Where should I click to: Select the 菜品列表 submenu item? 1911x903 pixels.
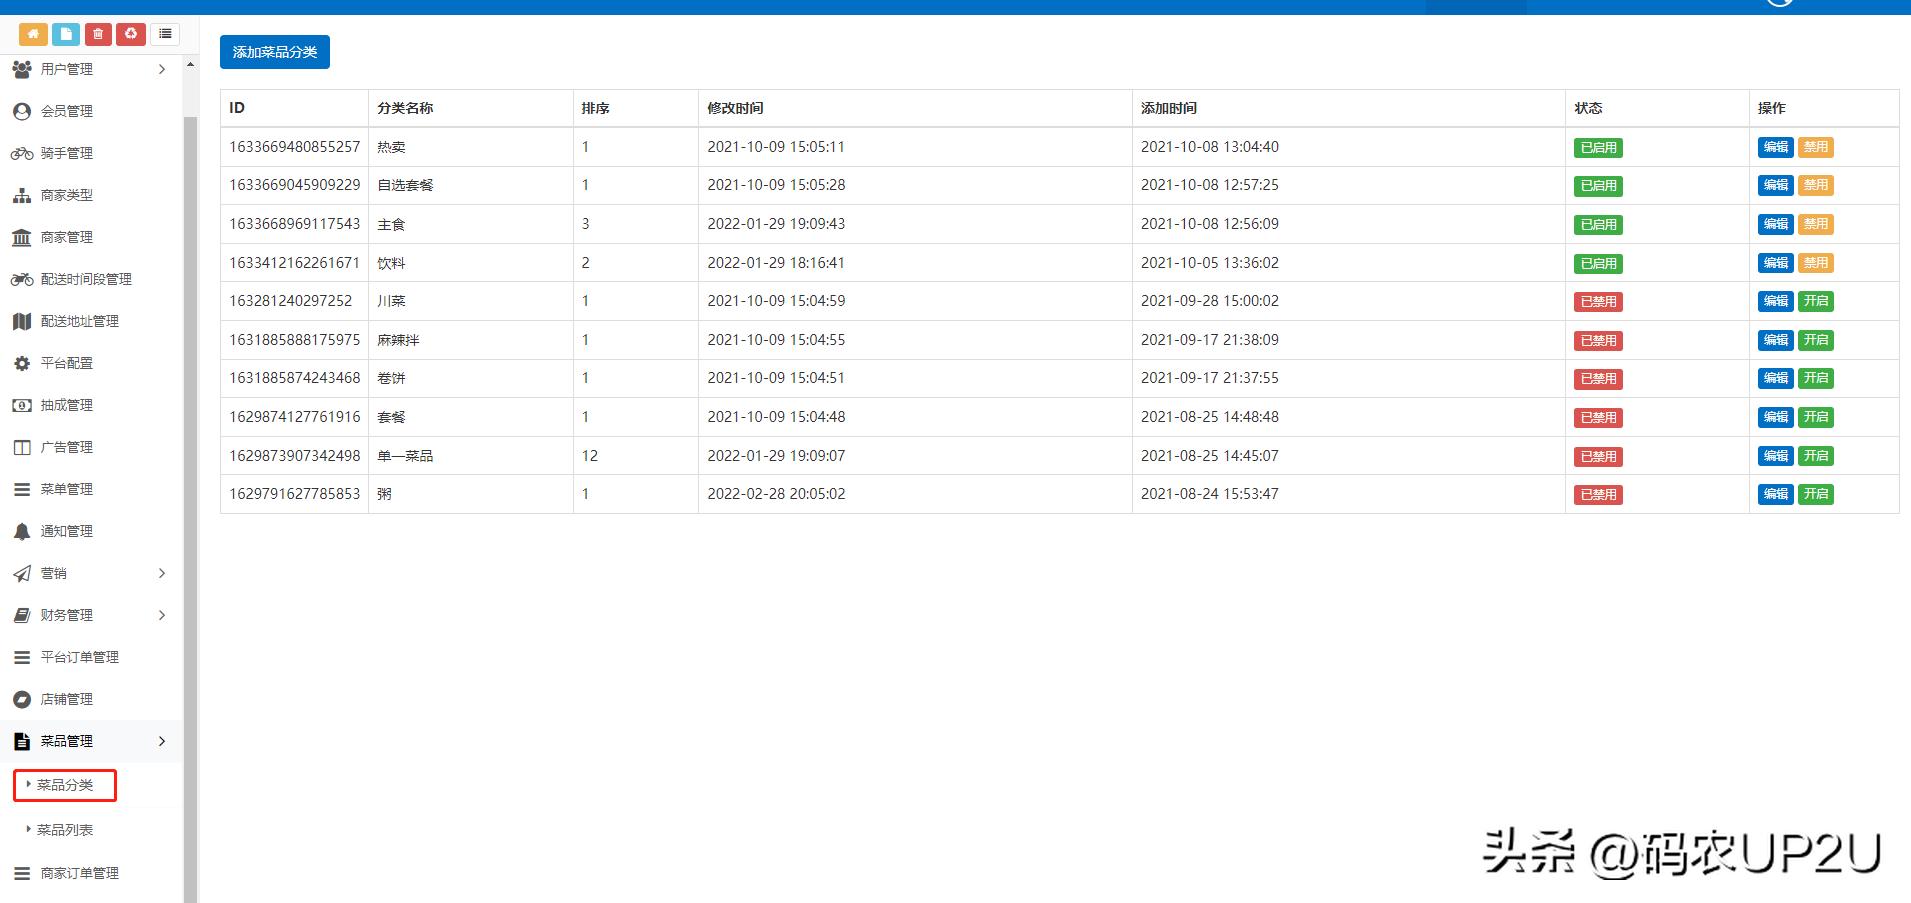65,830
